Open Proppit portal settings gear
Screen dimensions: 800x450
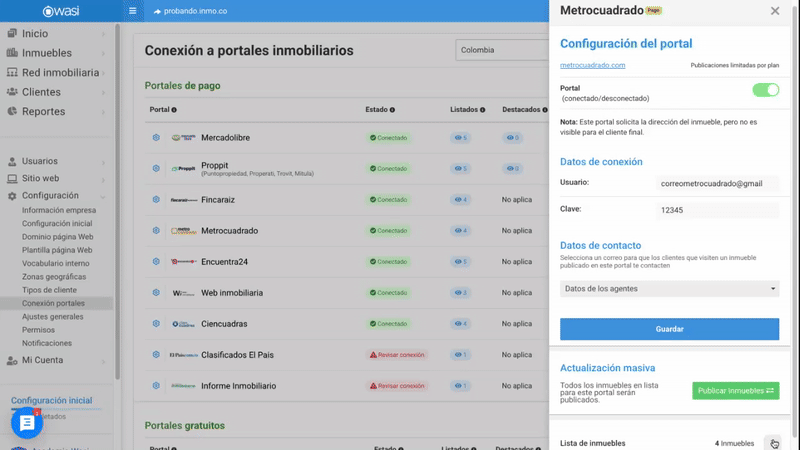pos(156,168)
